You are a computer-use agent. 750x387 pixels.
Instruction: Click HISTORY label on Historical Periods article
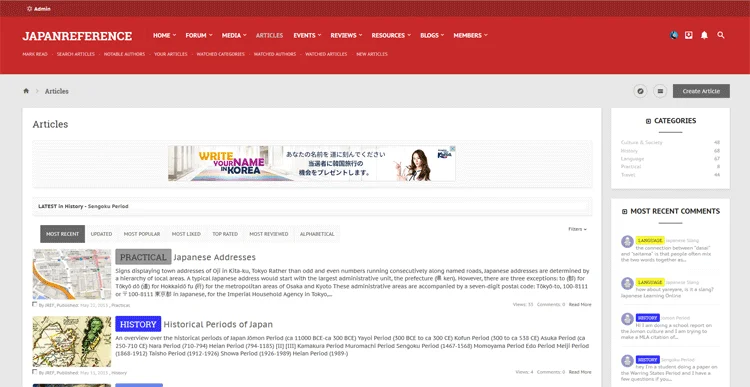pos(138,324)
